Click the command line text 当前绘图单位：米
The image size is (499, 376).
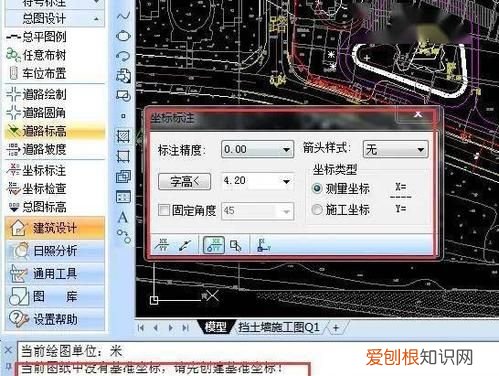72,351
